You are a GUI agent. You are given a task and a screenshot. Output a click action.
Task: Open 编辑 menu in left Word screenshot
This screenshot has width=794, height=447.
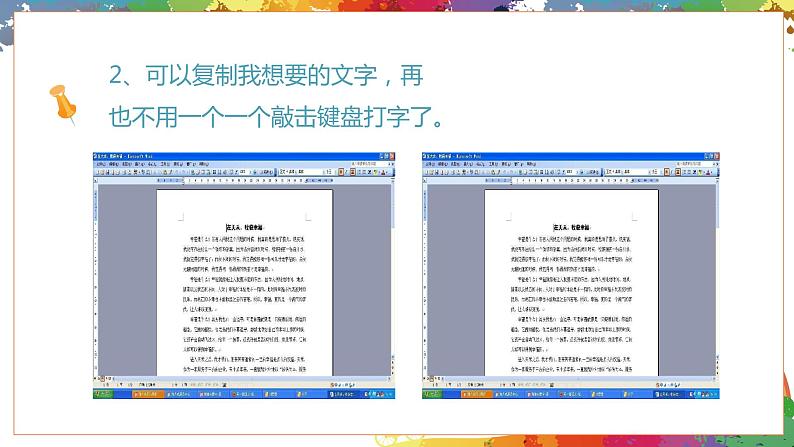114,164
